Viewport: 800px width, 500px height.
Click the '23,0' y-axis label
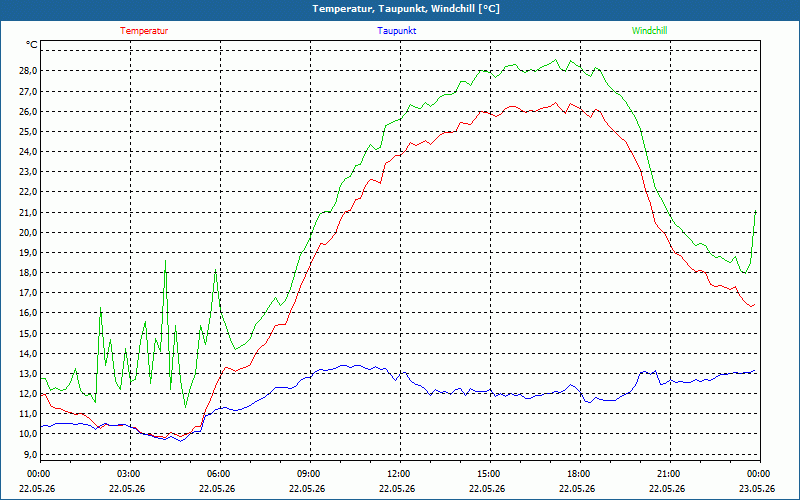click(28, 172)
